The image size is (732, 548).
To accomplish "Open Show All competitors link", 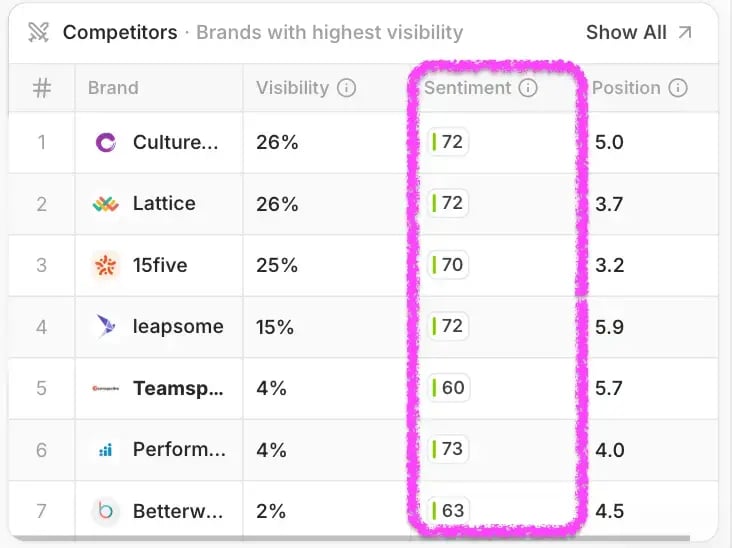I will click(626, 32).
